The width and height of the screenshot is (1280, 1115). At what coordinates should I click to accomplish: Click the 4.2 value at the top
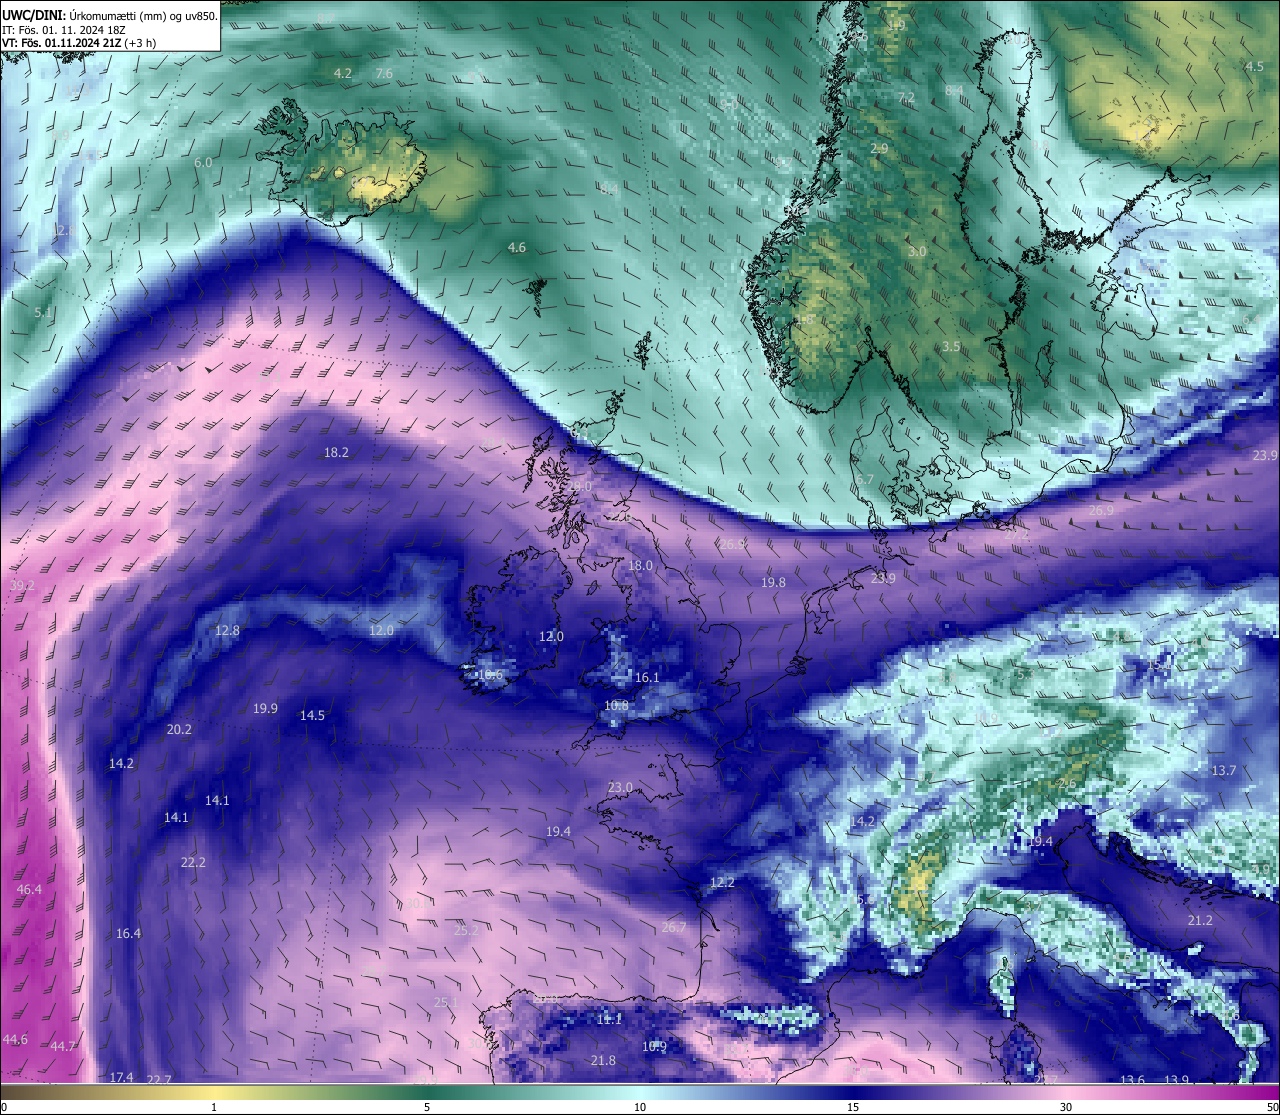click(343, 73)
